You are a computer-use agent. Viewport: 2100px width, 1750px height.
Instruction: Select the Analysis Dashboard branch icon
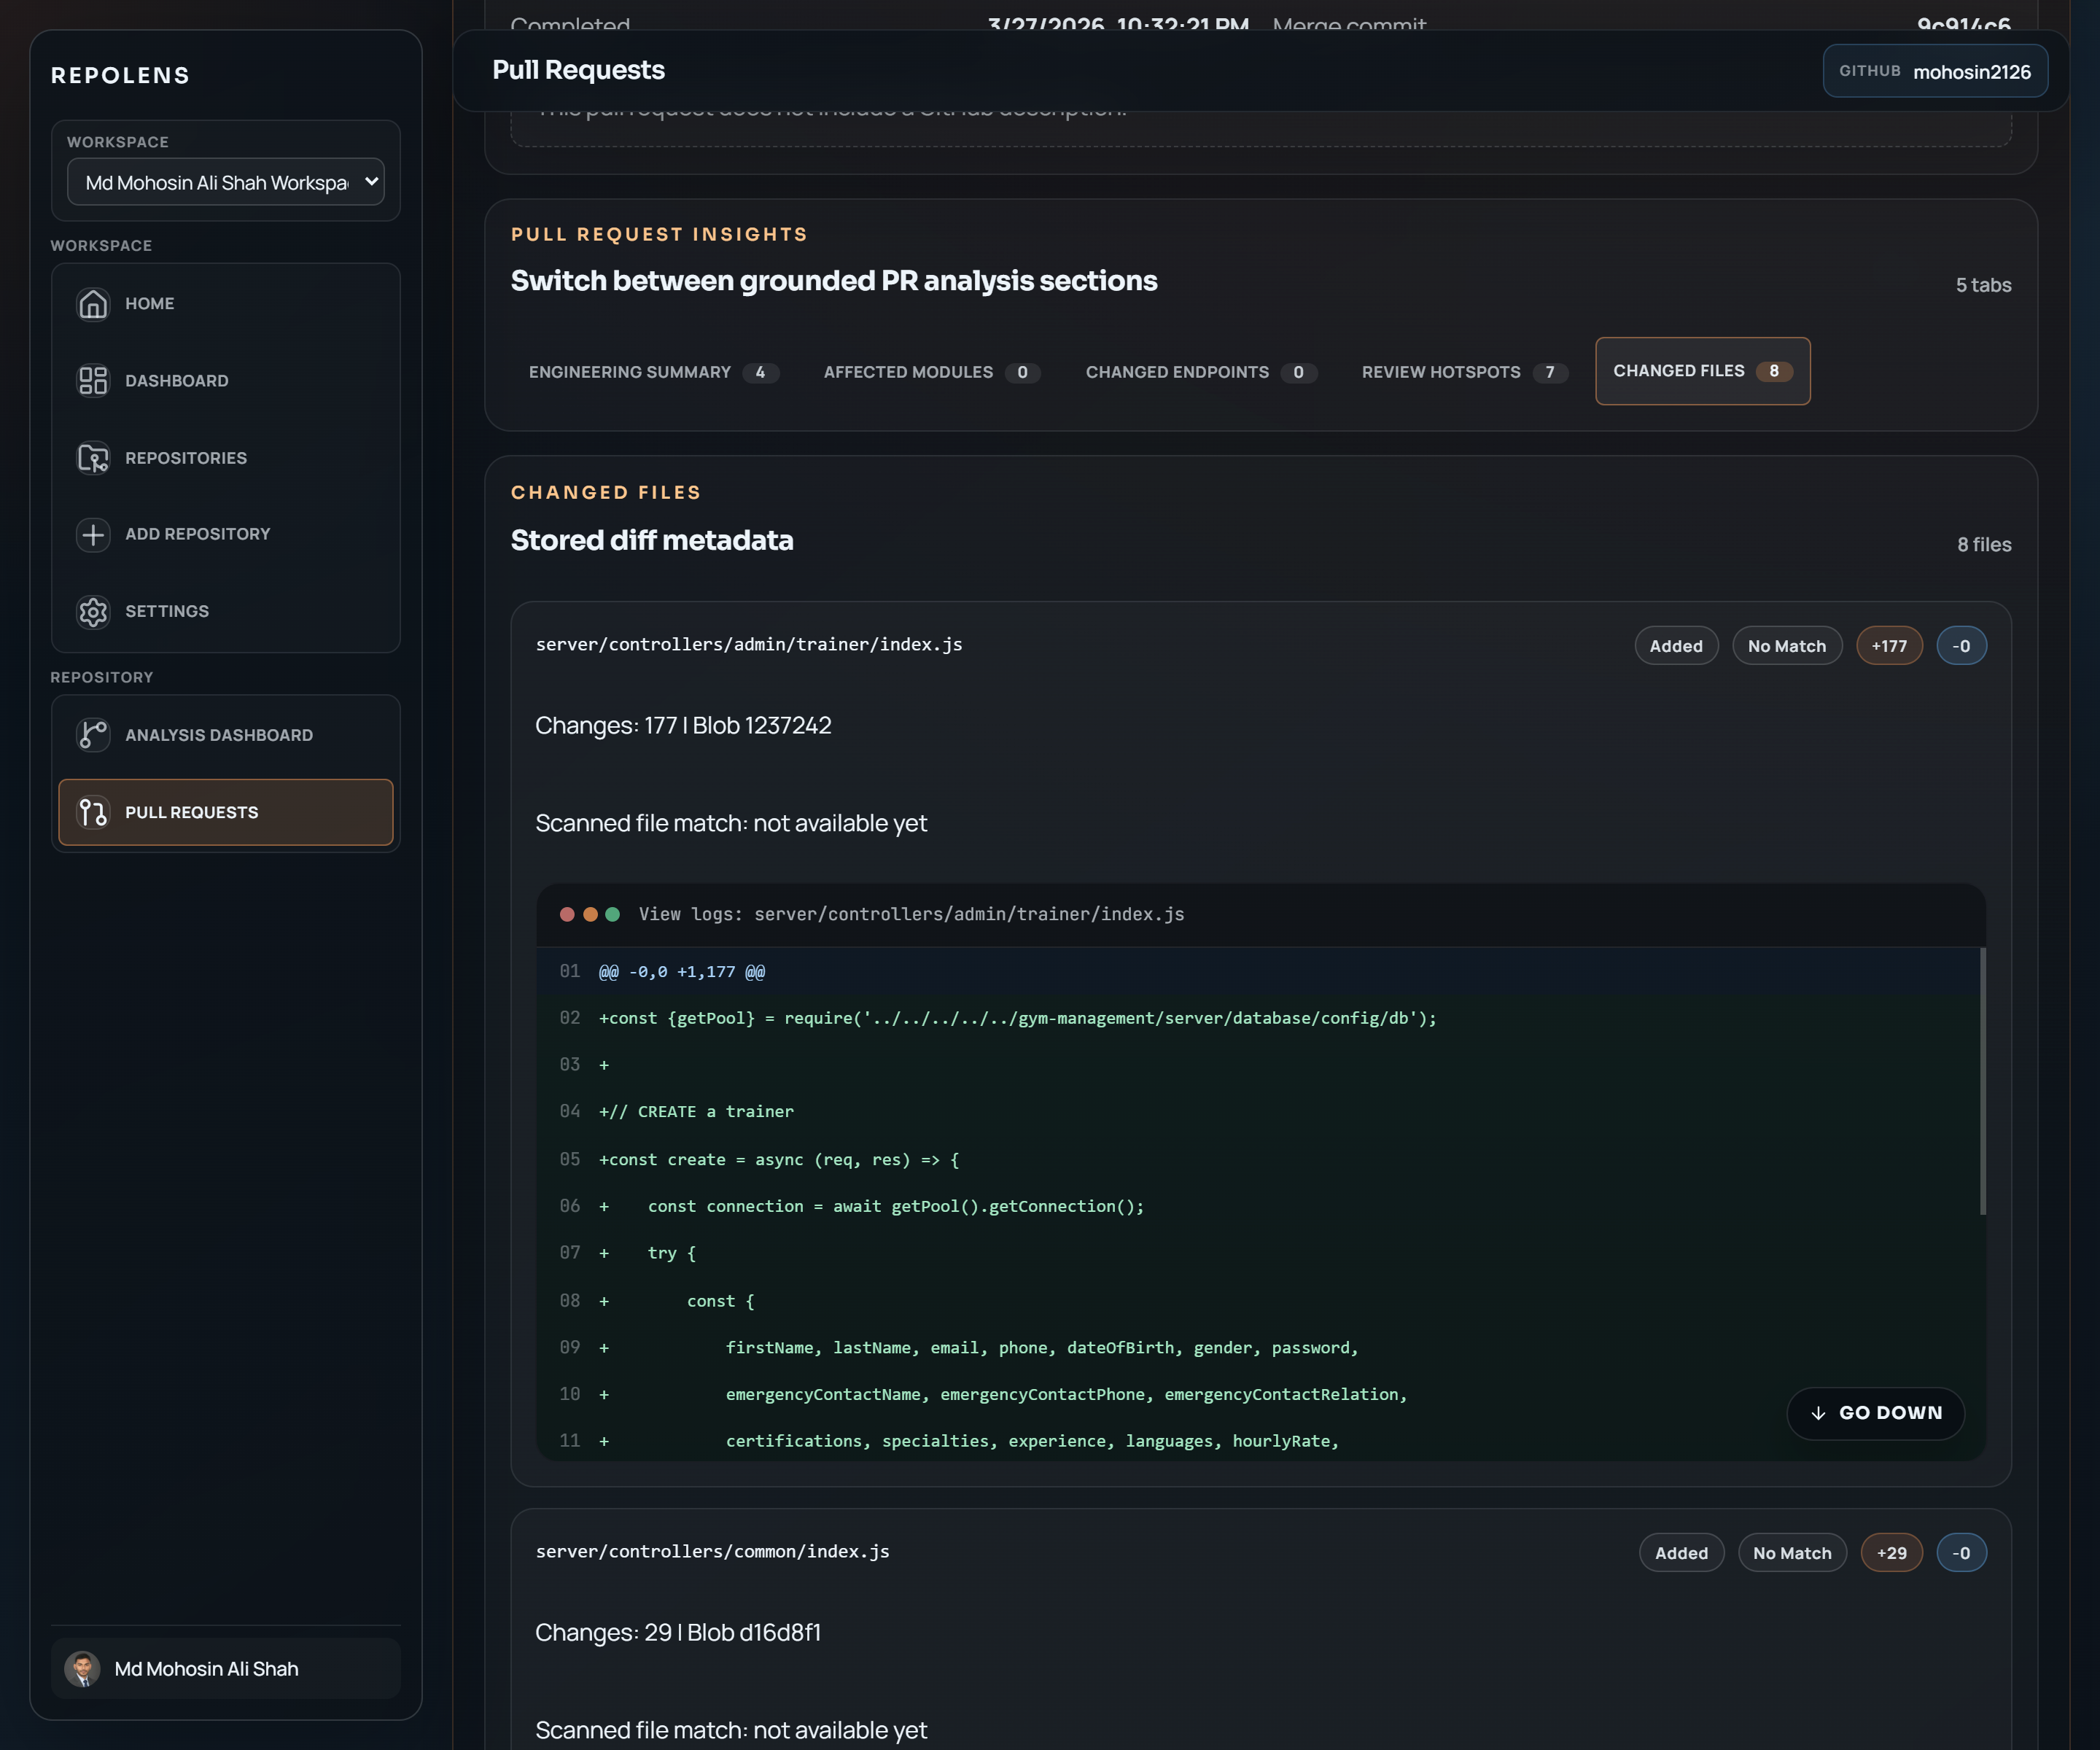click(93, 734)
